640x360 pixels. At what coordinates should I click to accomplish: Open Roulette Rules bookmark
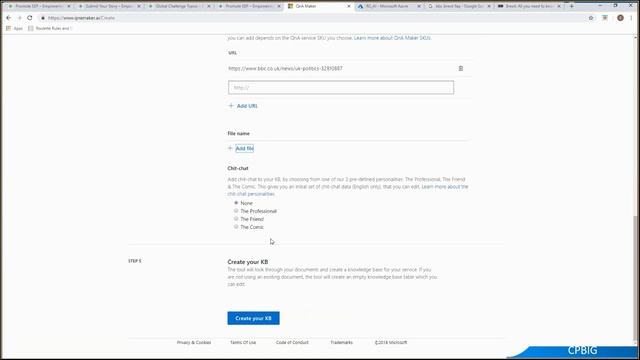point(50,29)
